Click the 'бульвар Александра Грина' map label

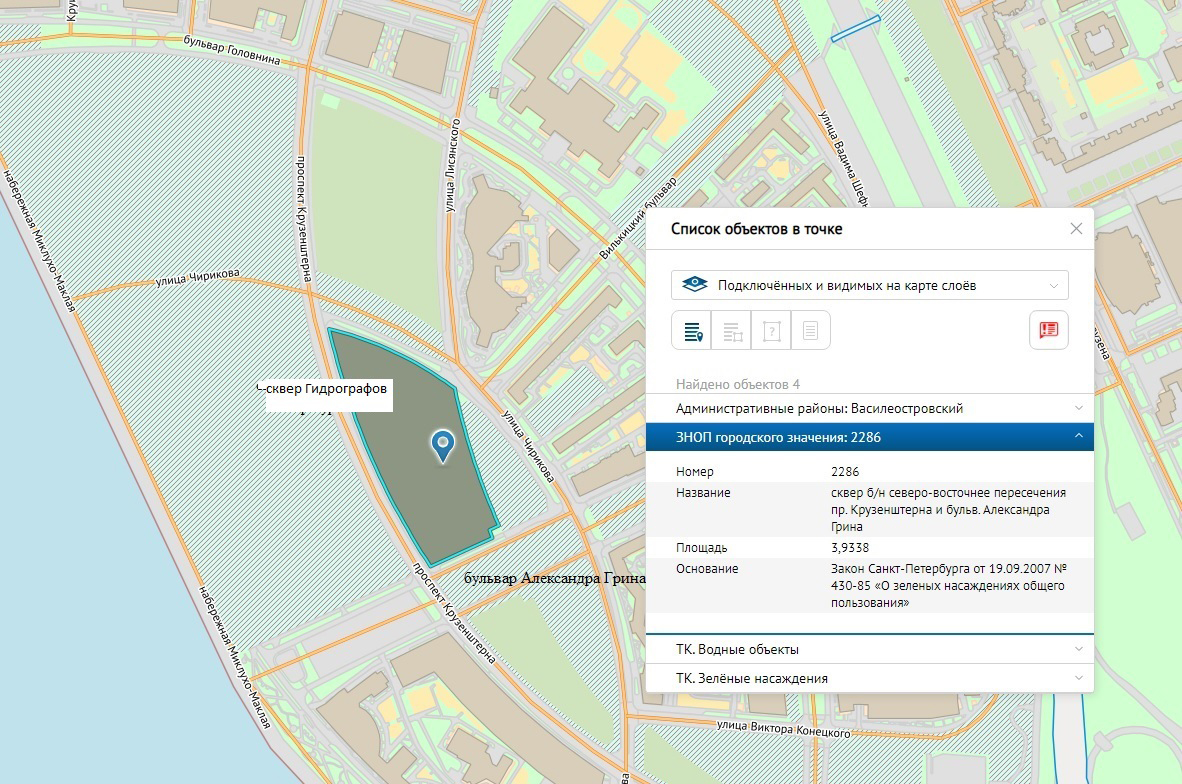tap(555, 578)
